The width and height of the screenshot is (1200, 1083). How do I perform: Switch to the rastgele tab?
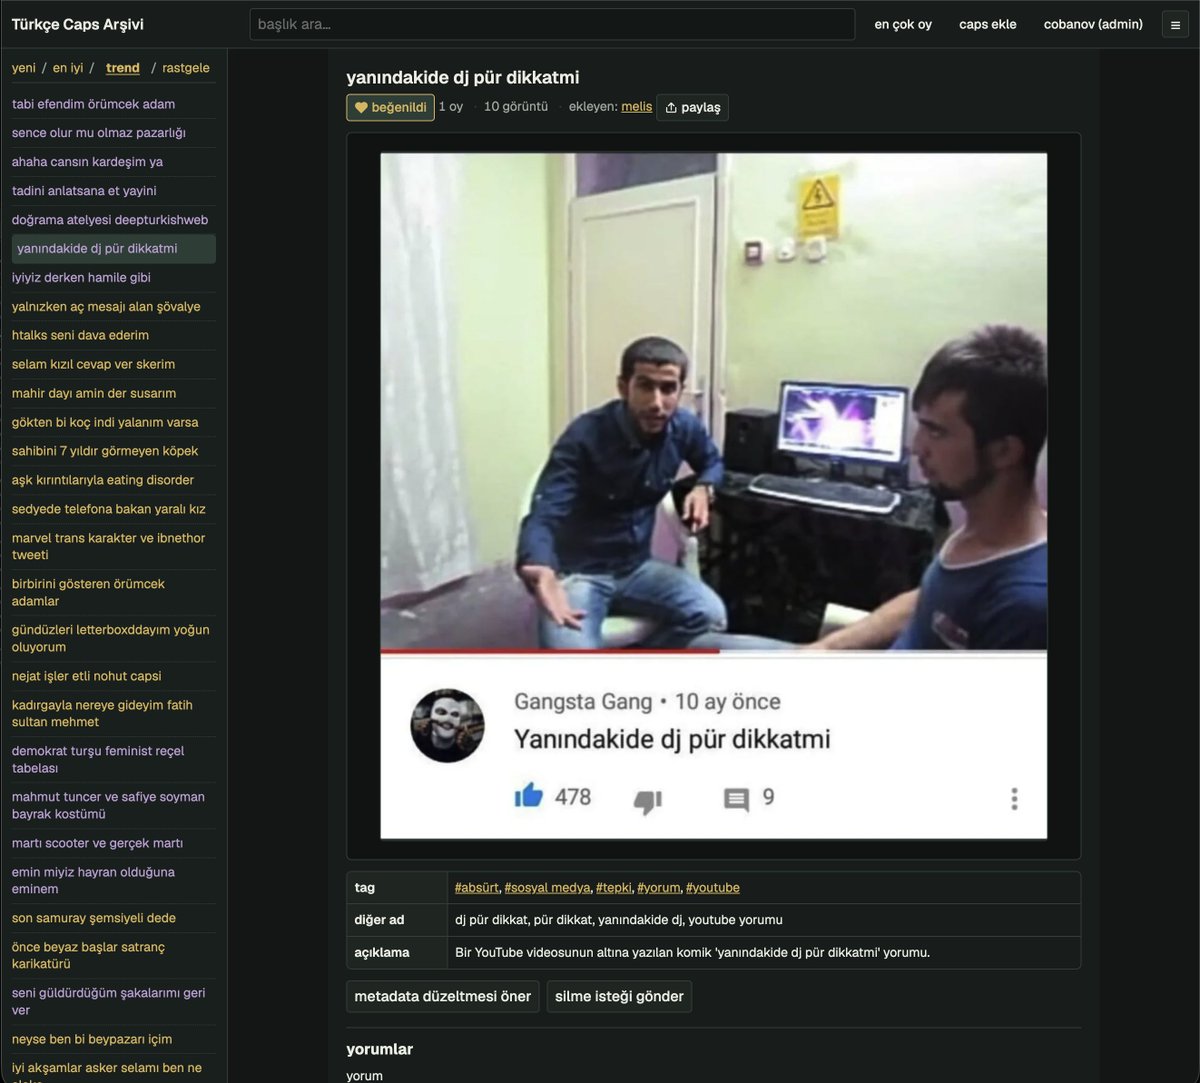[x=186, y=68]
